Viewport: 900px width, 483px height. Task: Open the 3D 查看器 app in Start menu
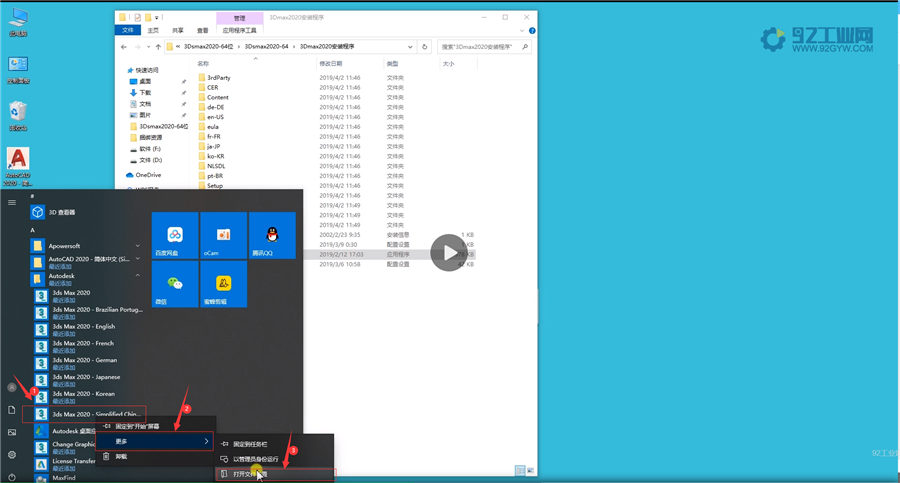click(53, 212)
